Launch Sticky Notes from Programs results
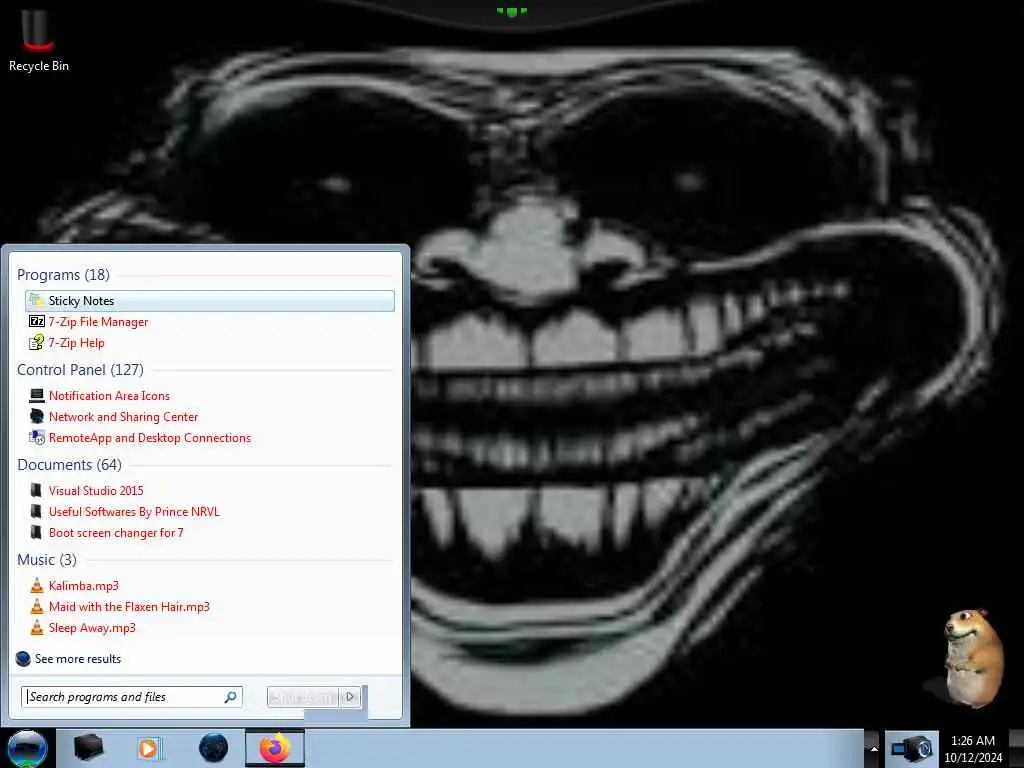The height and width of the screenshot is (768, 1024). point(210,300)
